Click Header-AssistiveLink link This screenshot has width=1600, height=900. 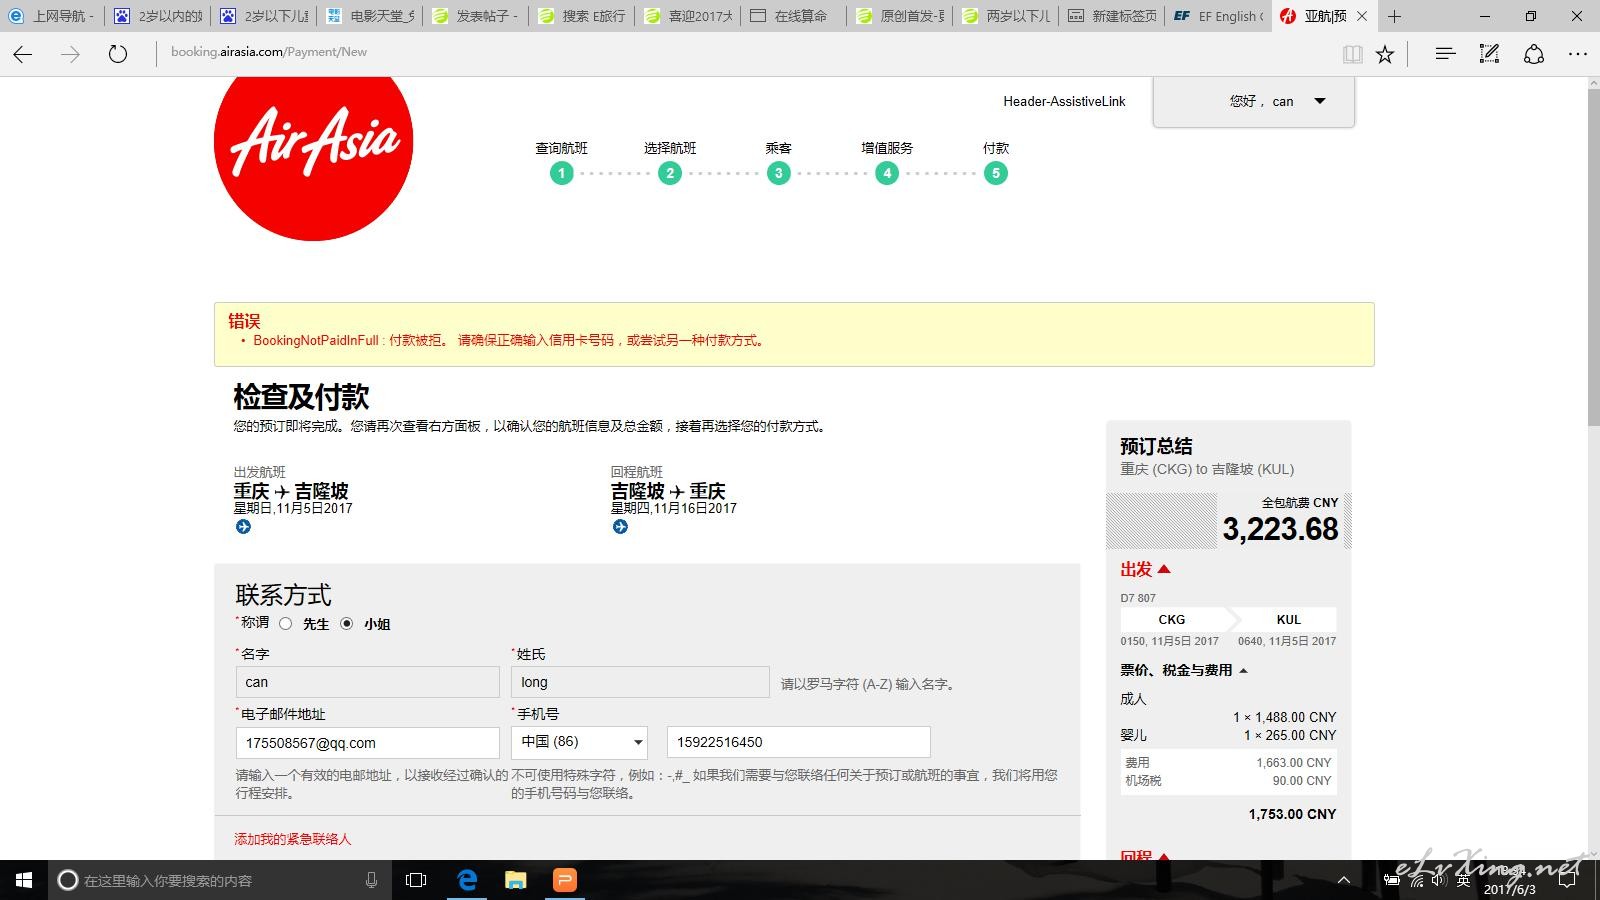[1064, 101]
